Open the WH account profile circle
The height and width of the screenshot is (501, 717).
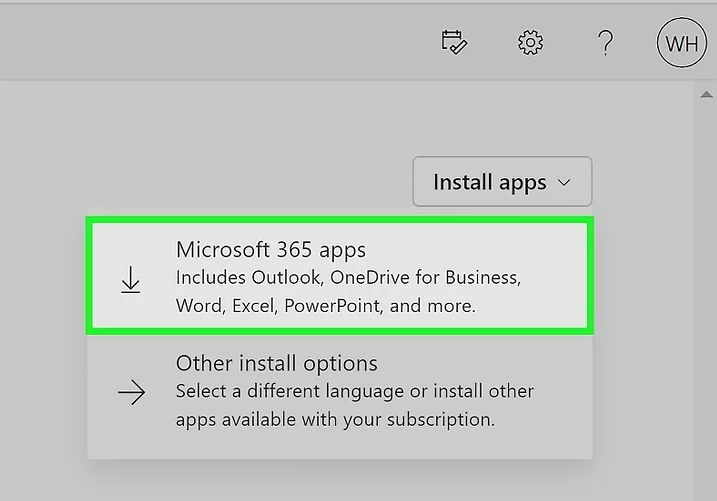[682, 43]
